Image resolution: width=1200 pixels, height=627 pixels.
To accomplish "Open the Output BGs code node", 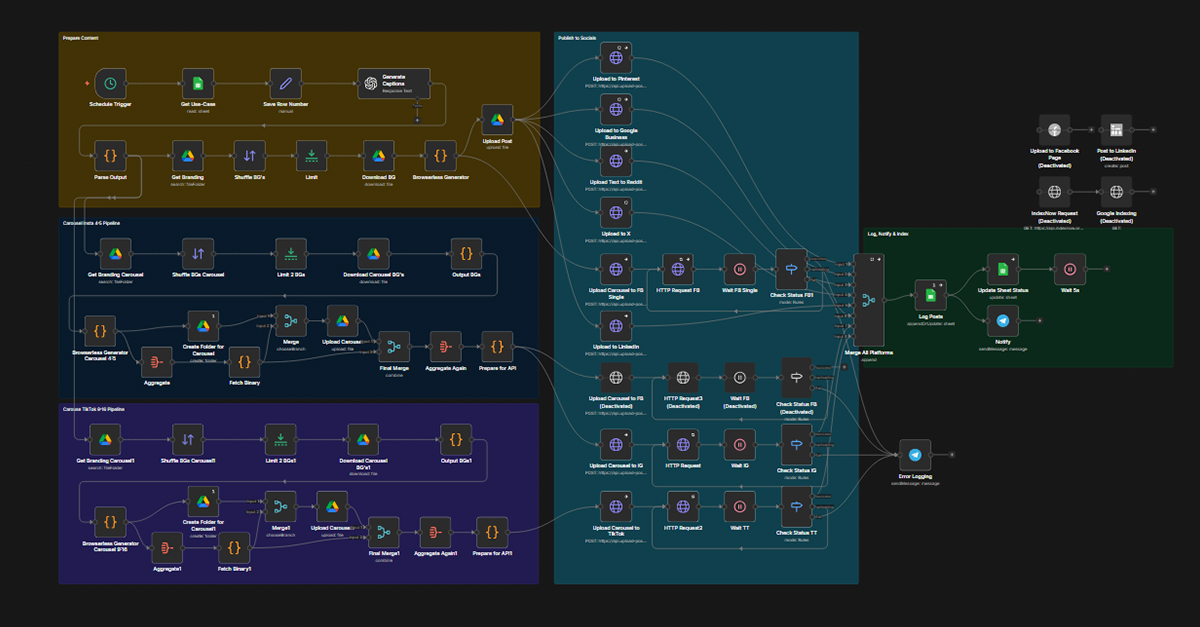I will coord(467,253).
